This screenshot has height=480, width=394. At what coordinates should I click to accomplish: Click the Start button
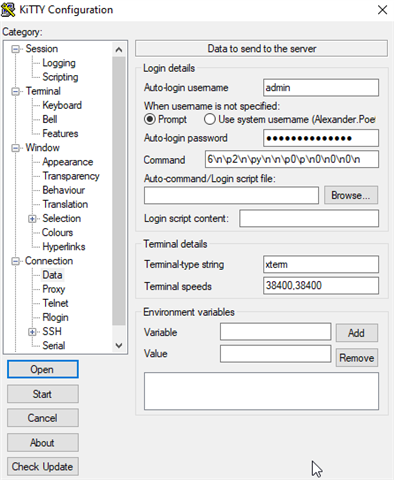[43, 394]
